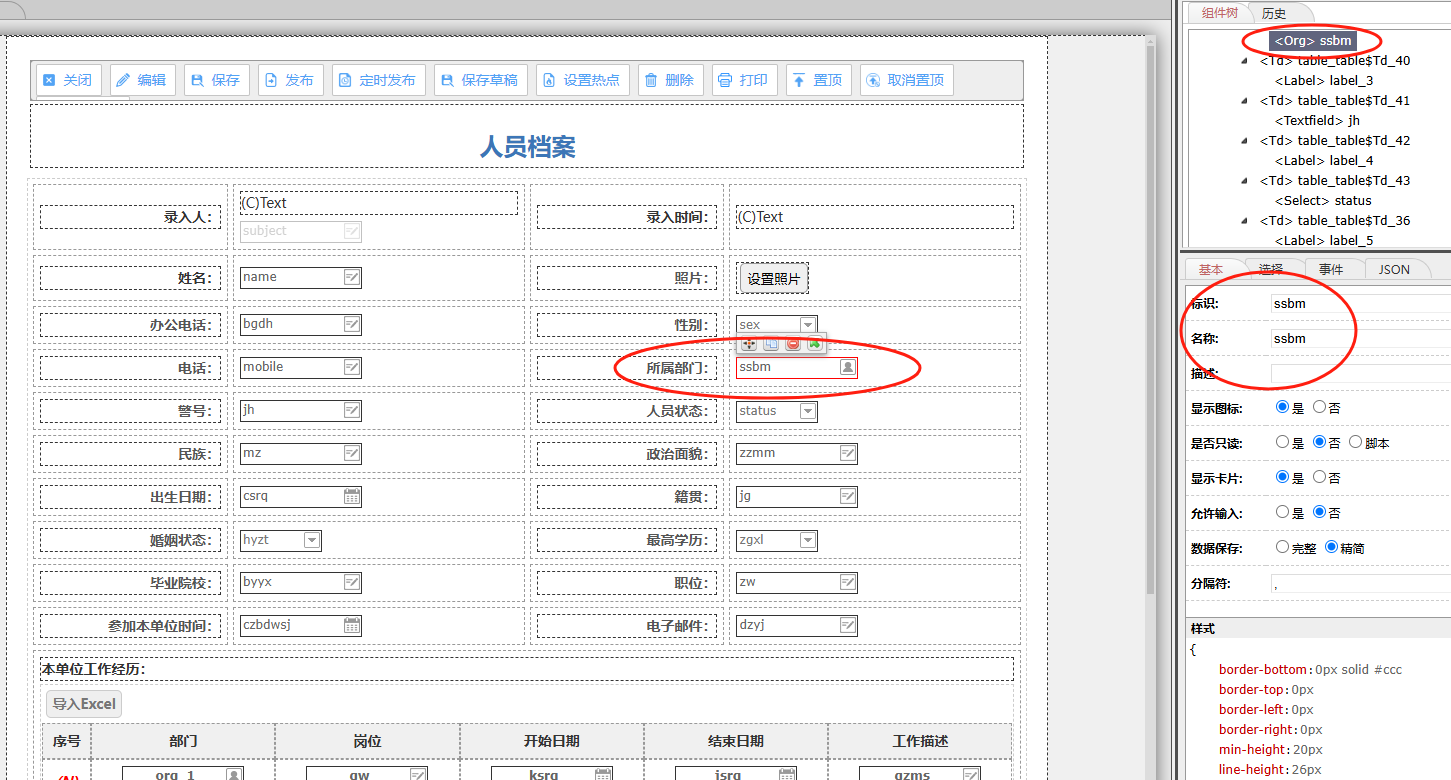Open the hyzt dropdown
The height and width of the screenshot is (780, 1451).
(x=312, y=539)
